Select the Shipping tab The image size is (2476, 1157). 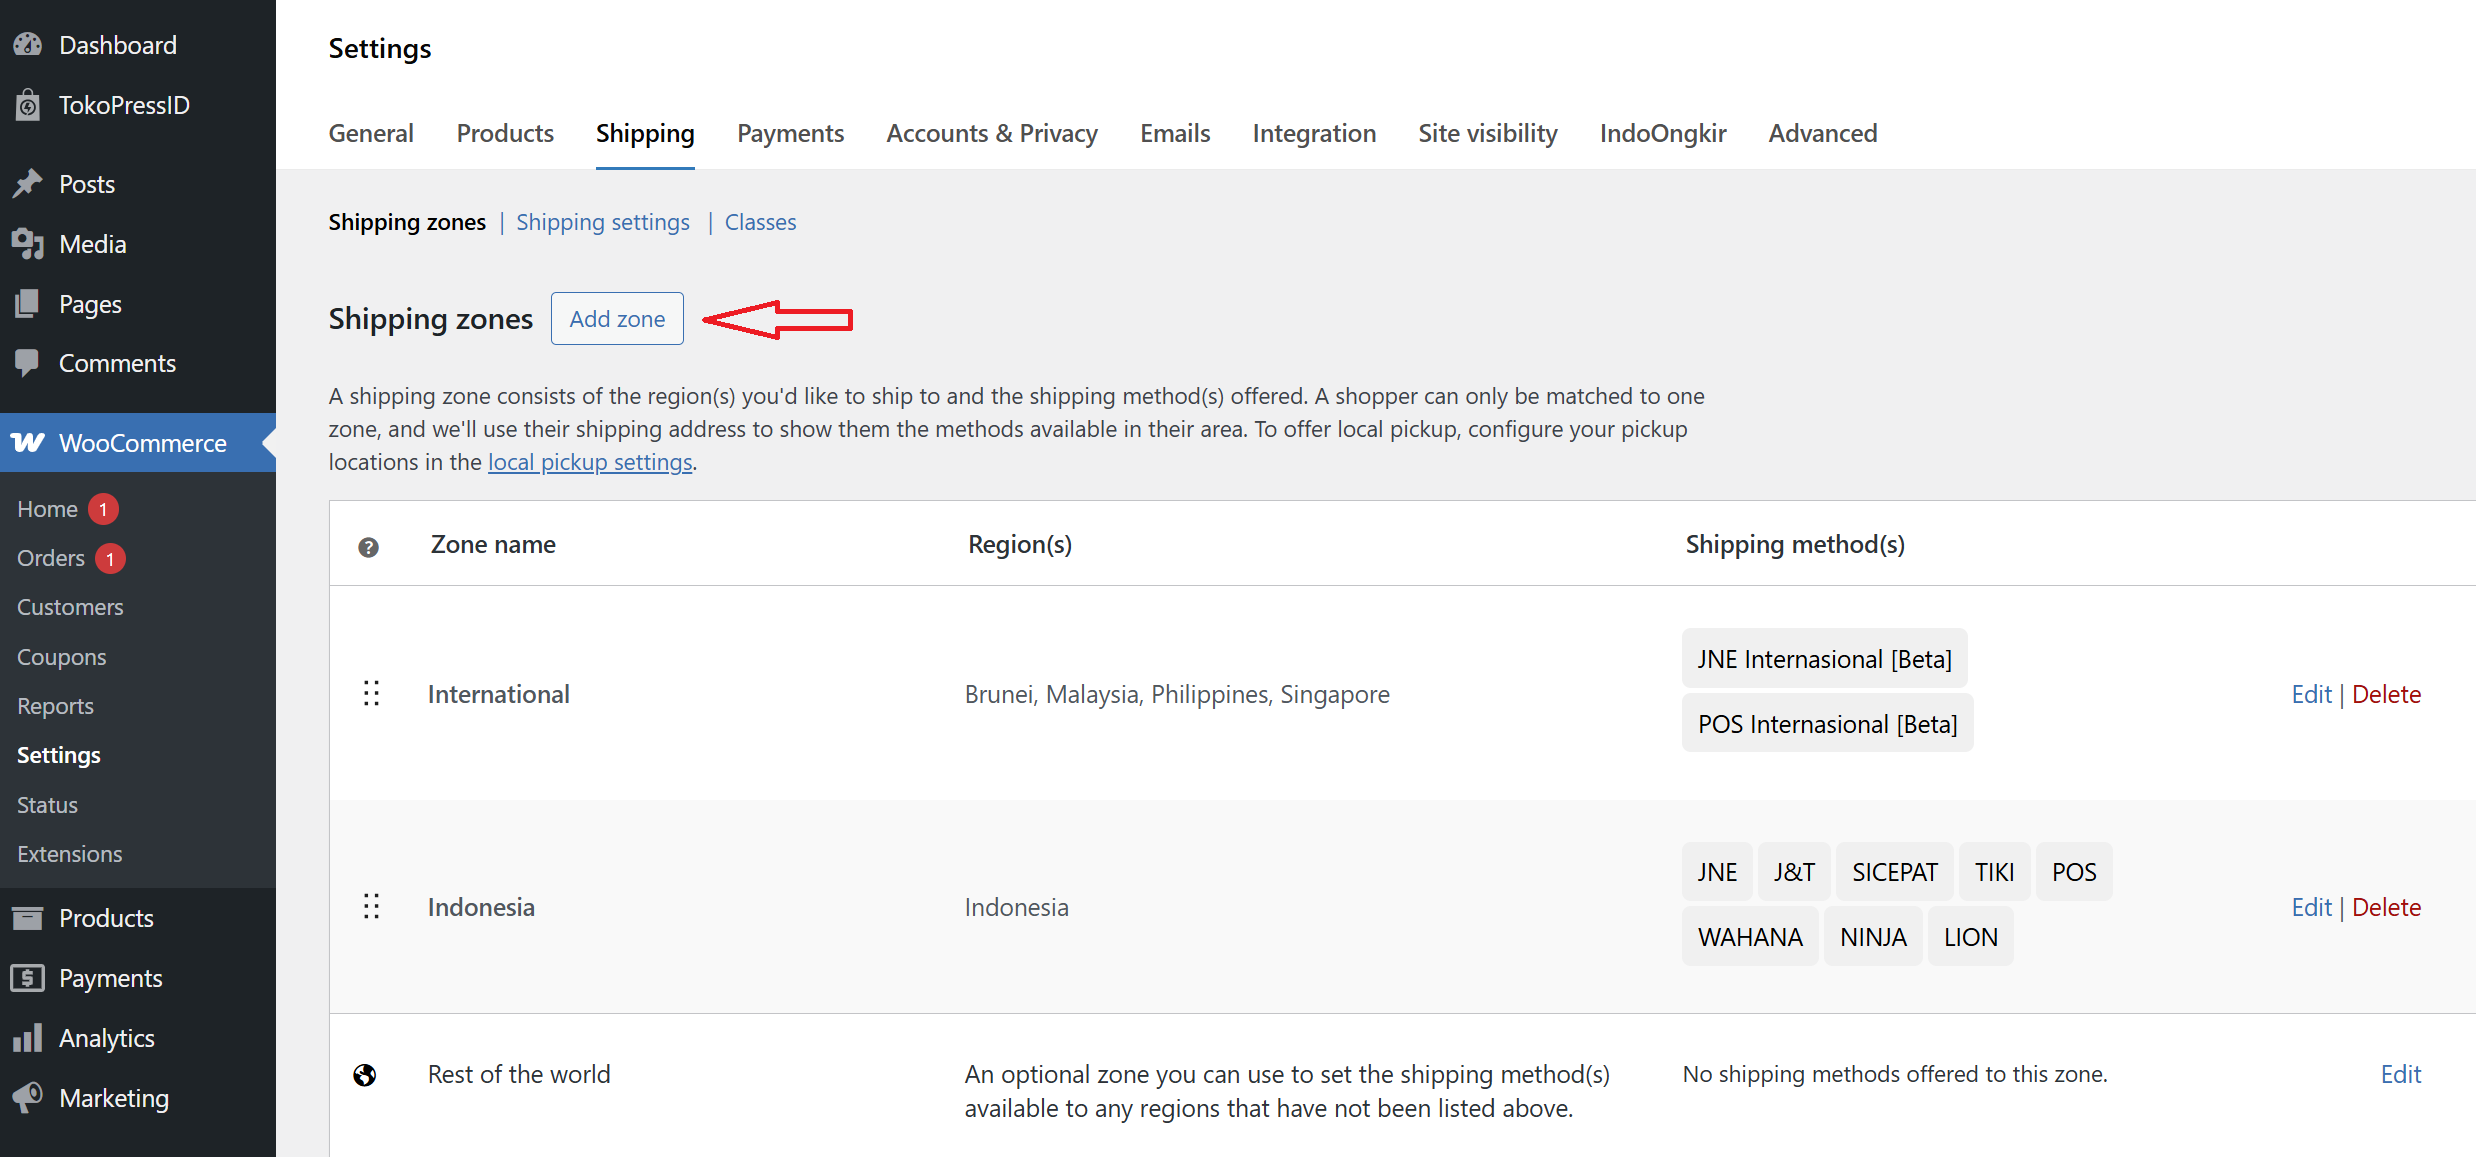[x=645, y=133]
